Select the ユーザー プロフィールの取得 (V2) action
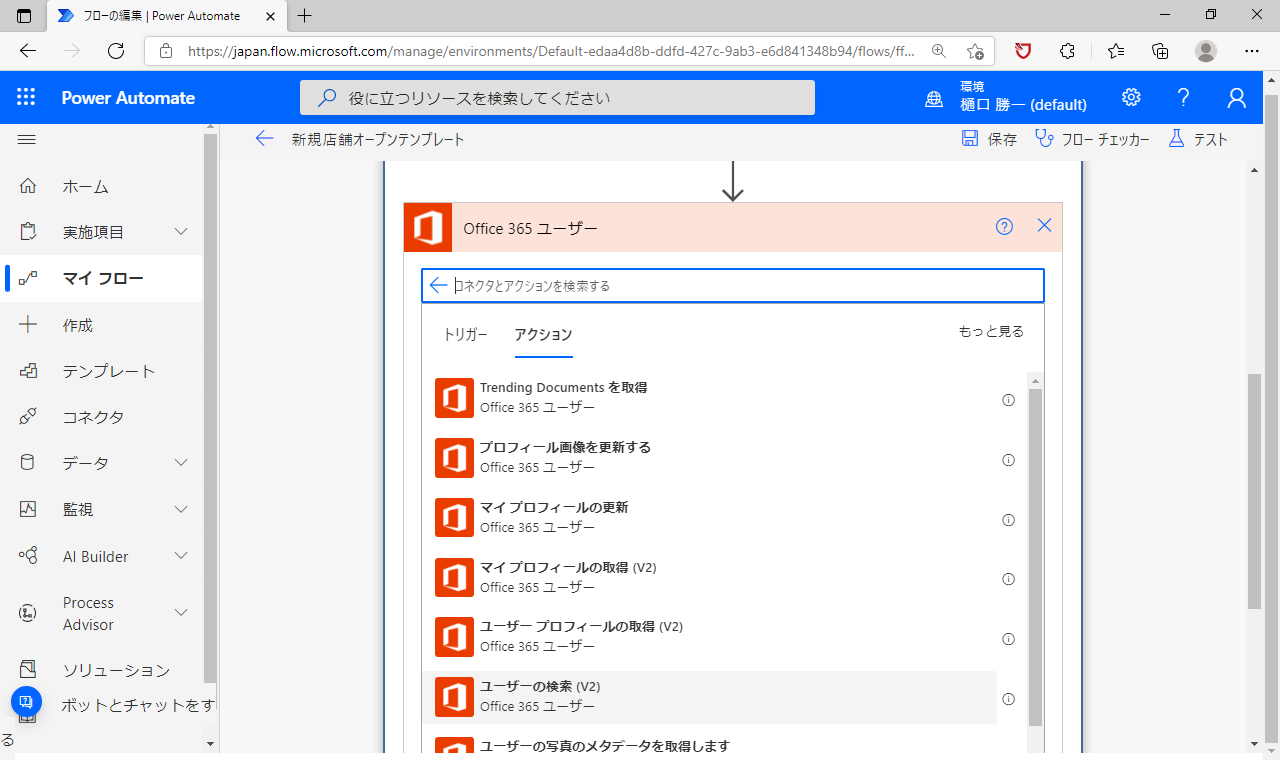Viewport: 1280px width, 760px height. click(x=709, y=636)
